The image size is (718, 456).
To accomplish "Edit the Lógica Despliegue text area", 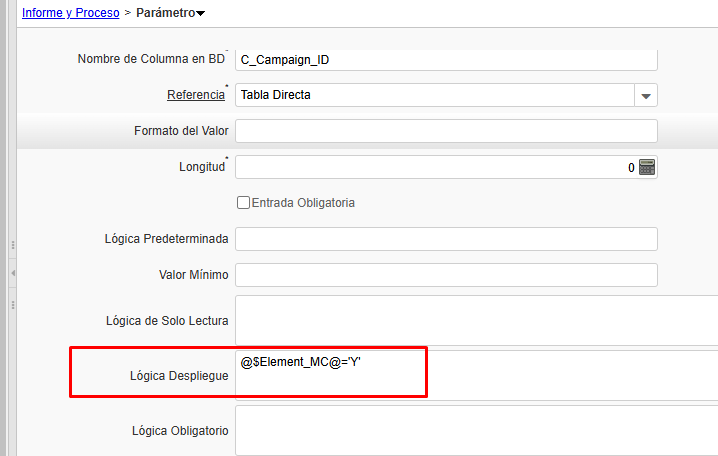I will pos(476,375).
